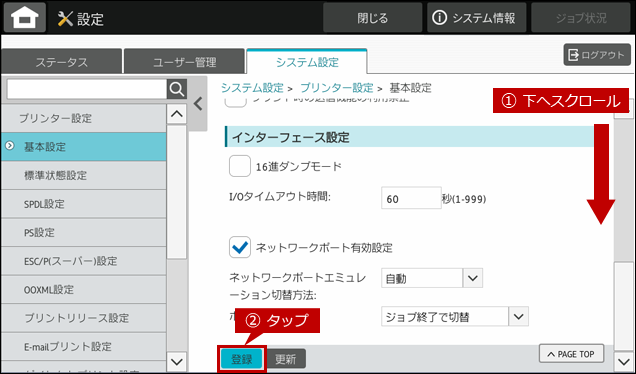Open システム情報 info button
636x374 pixels.
point(476,18)
